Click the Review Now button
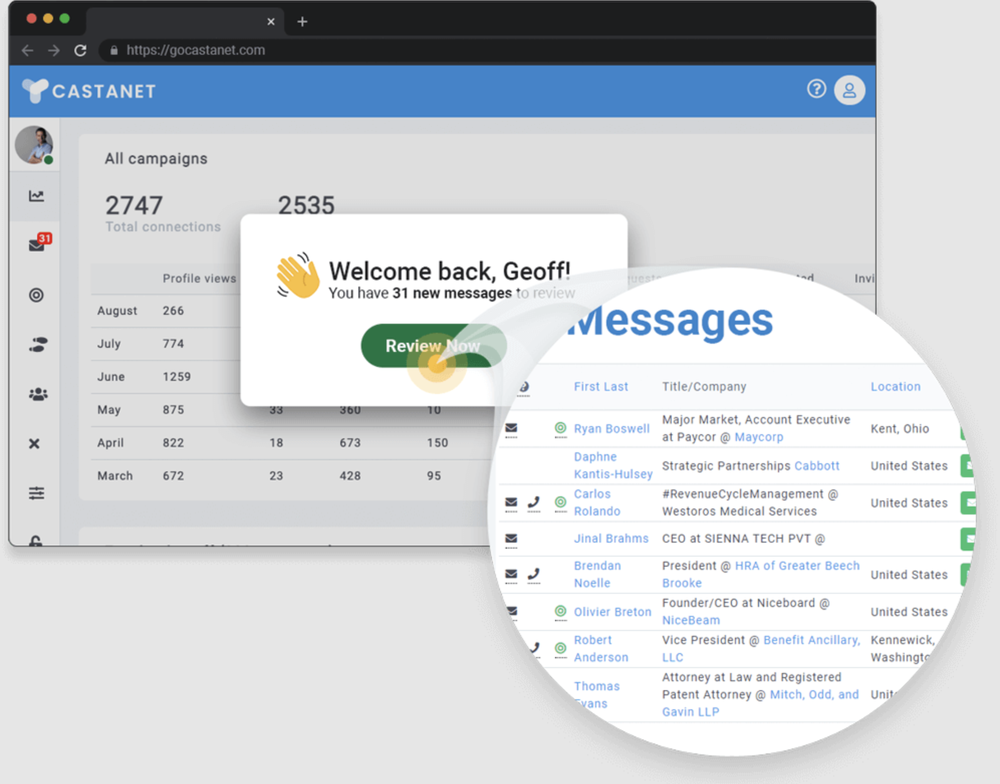The image size is (1000, 784). point(433,346)
